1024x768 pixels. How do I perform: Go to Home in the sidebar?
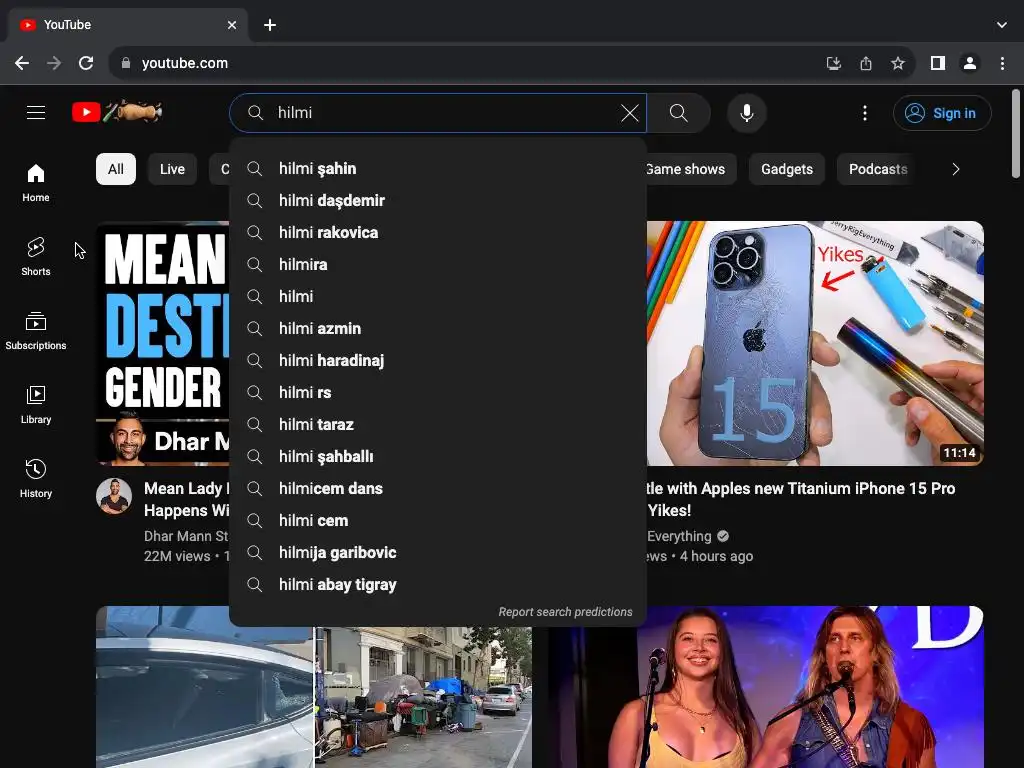36,183
